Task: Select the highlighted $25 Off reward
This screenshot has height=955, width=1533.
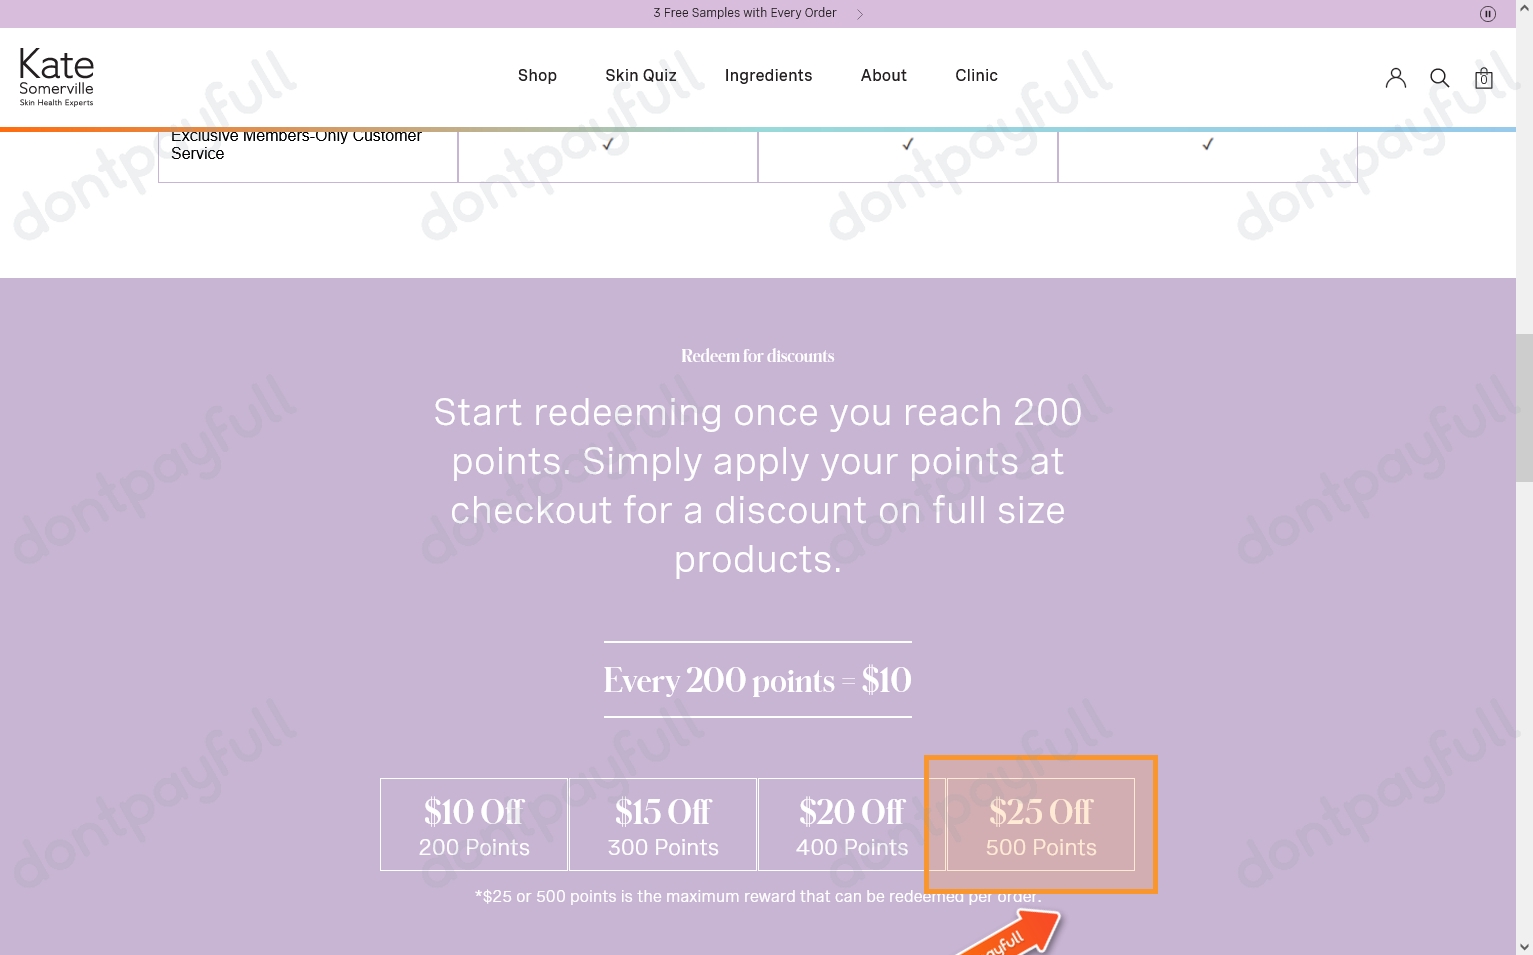Action: (x=1040, y=824)
